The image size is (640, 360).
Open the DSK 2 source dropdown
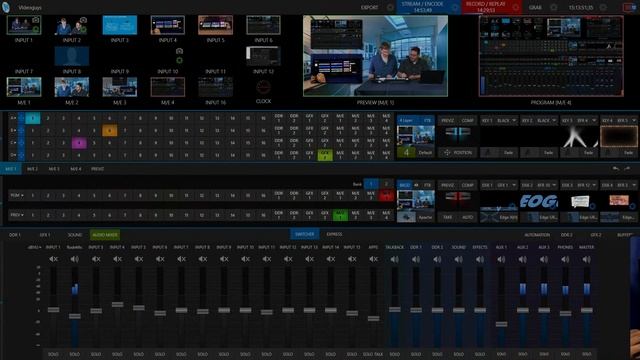coord(554,185)
